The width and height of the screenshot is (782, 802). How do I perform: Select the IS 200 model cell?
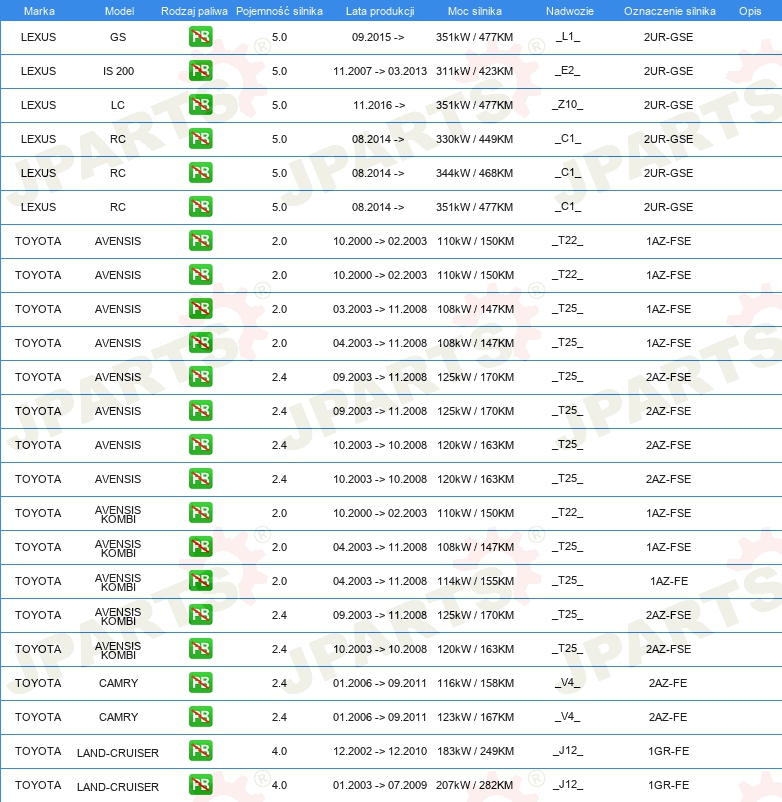pos(118,71)
